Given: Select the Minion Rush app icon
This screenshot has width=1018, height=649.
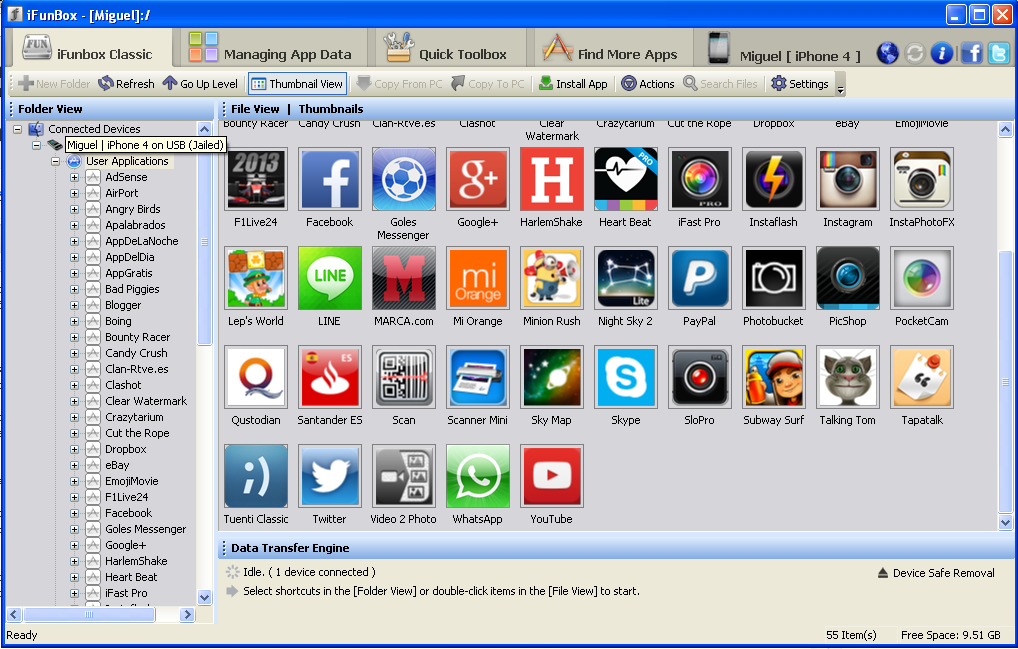Looking at the screenshot, I should 551,278.
